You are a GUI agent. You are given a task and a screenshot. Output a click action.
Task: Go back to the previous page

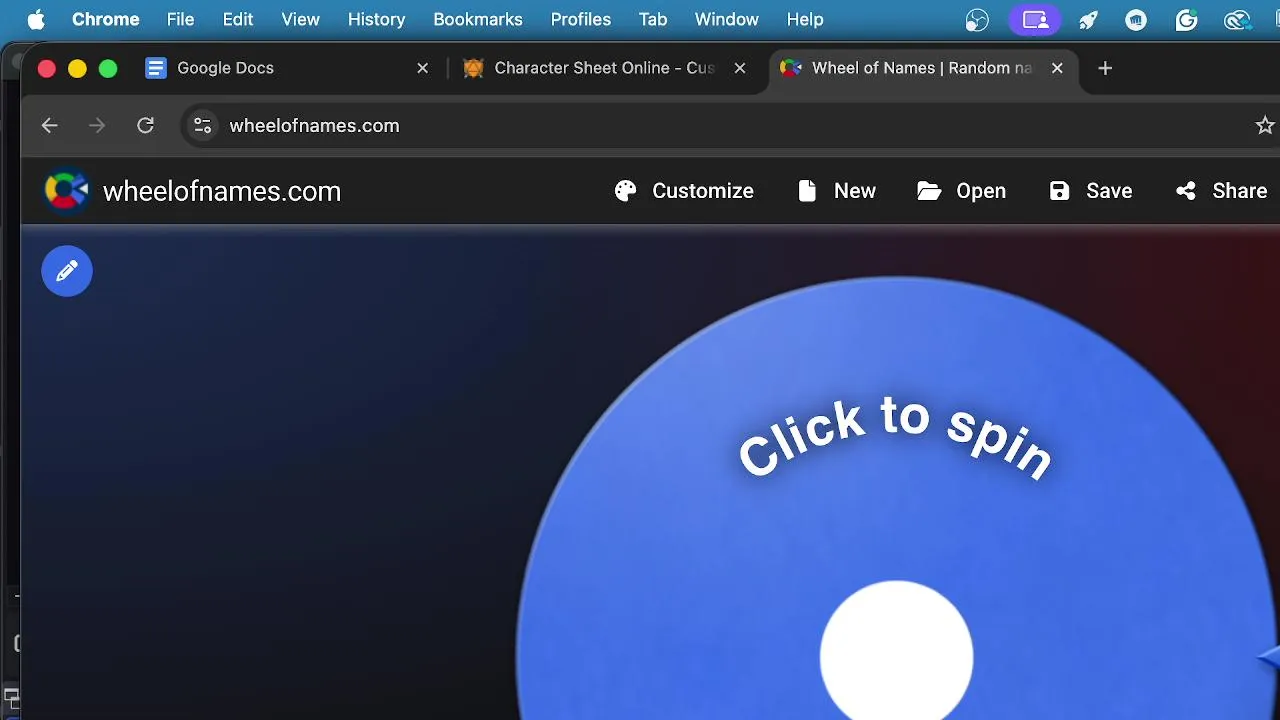click(x=49, y=125)
